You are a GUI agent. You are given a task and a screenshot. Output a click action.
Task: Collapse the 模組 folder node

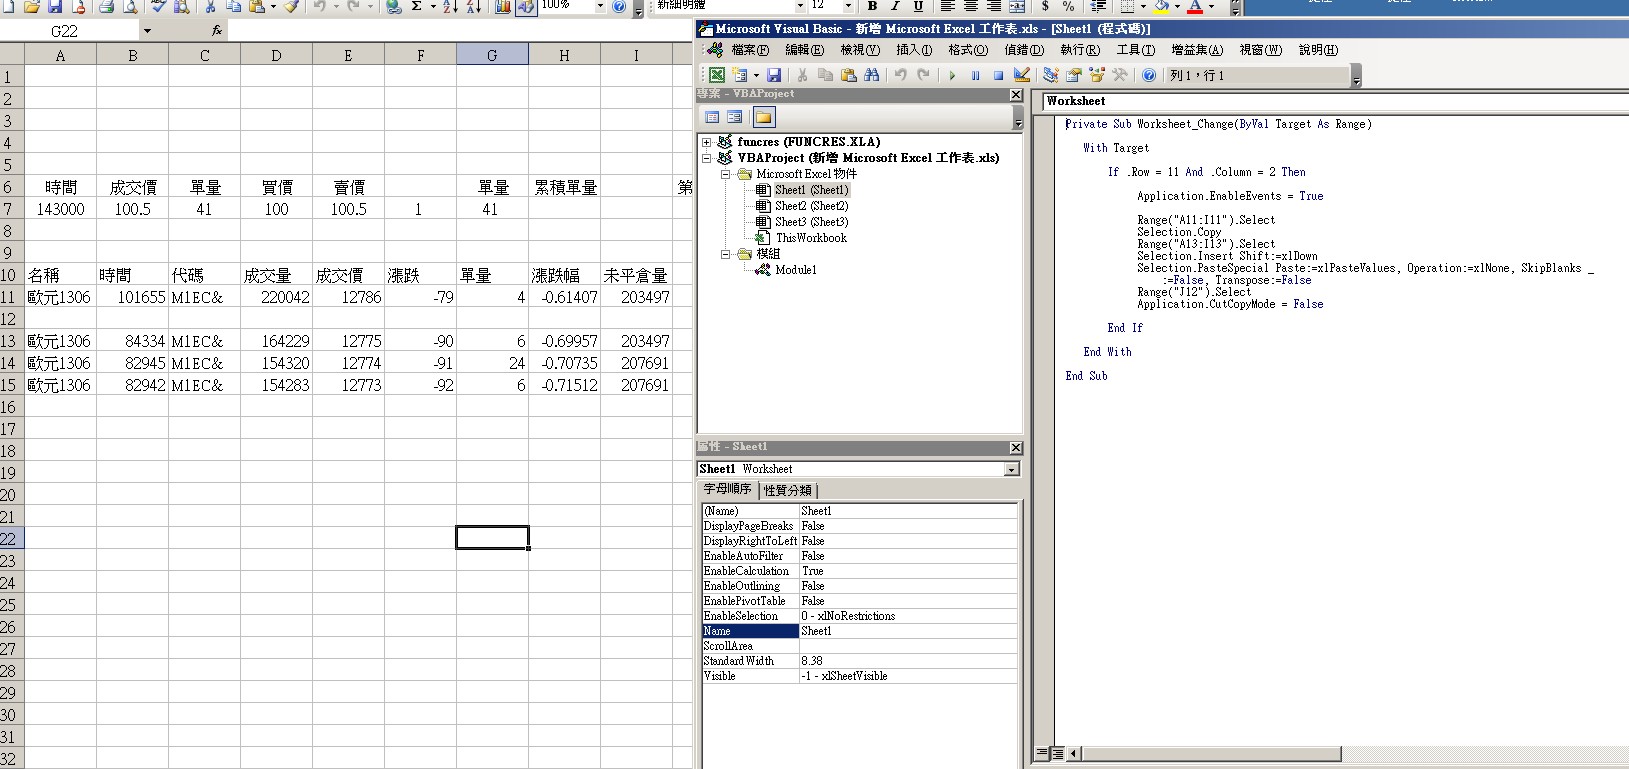[726, 254]
